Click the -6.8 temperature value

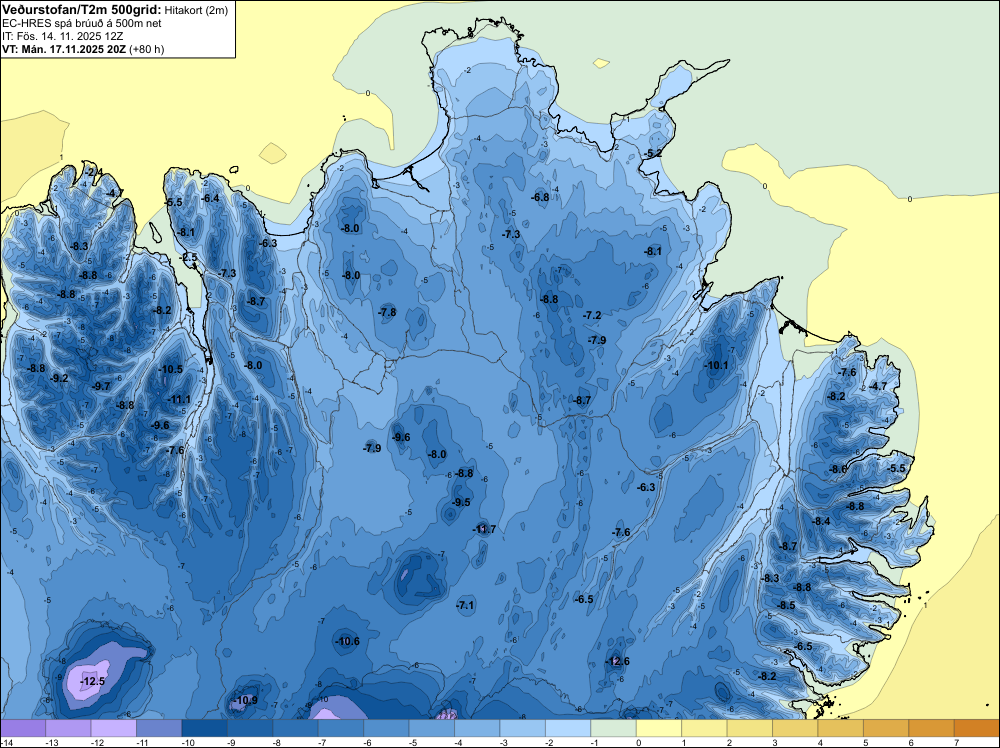tap(540, 198)
